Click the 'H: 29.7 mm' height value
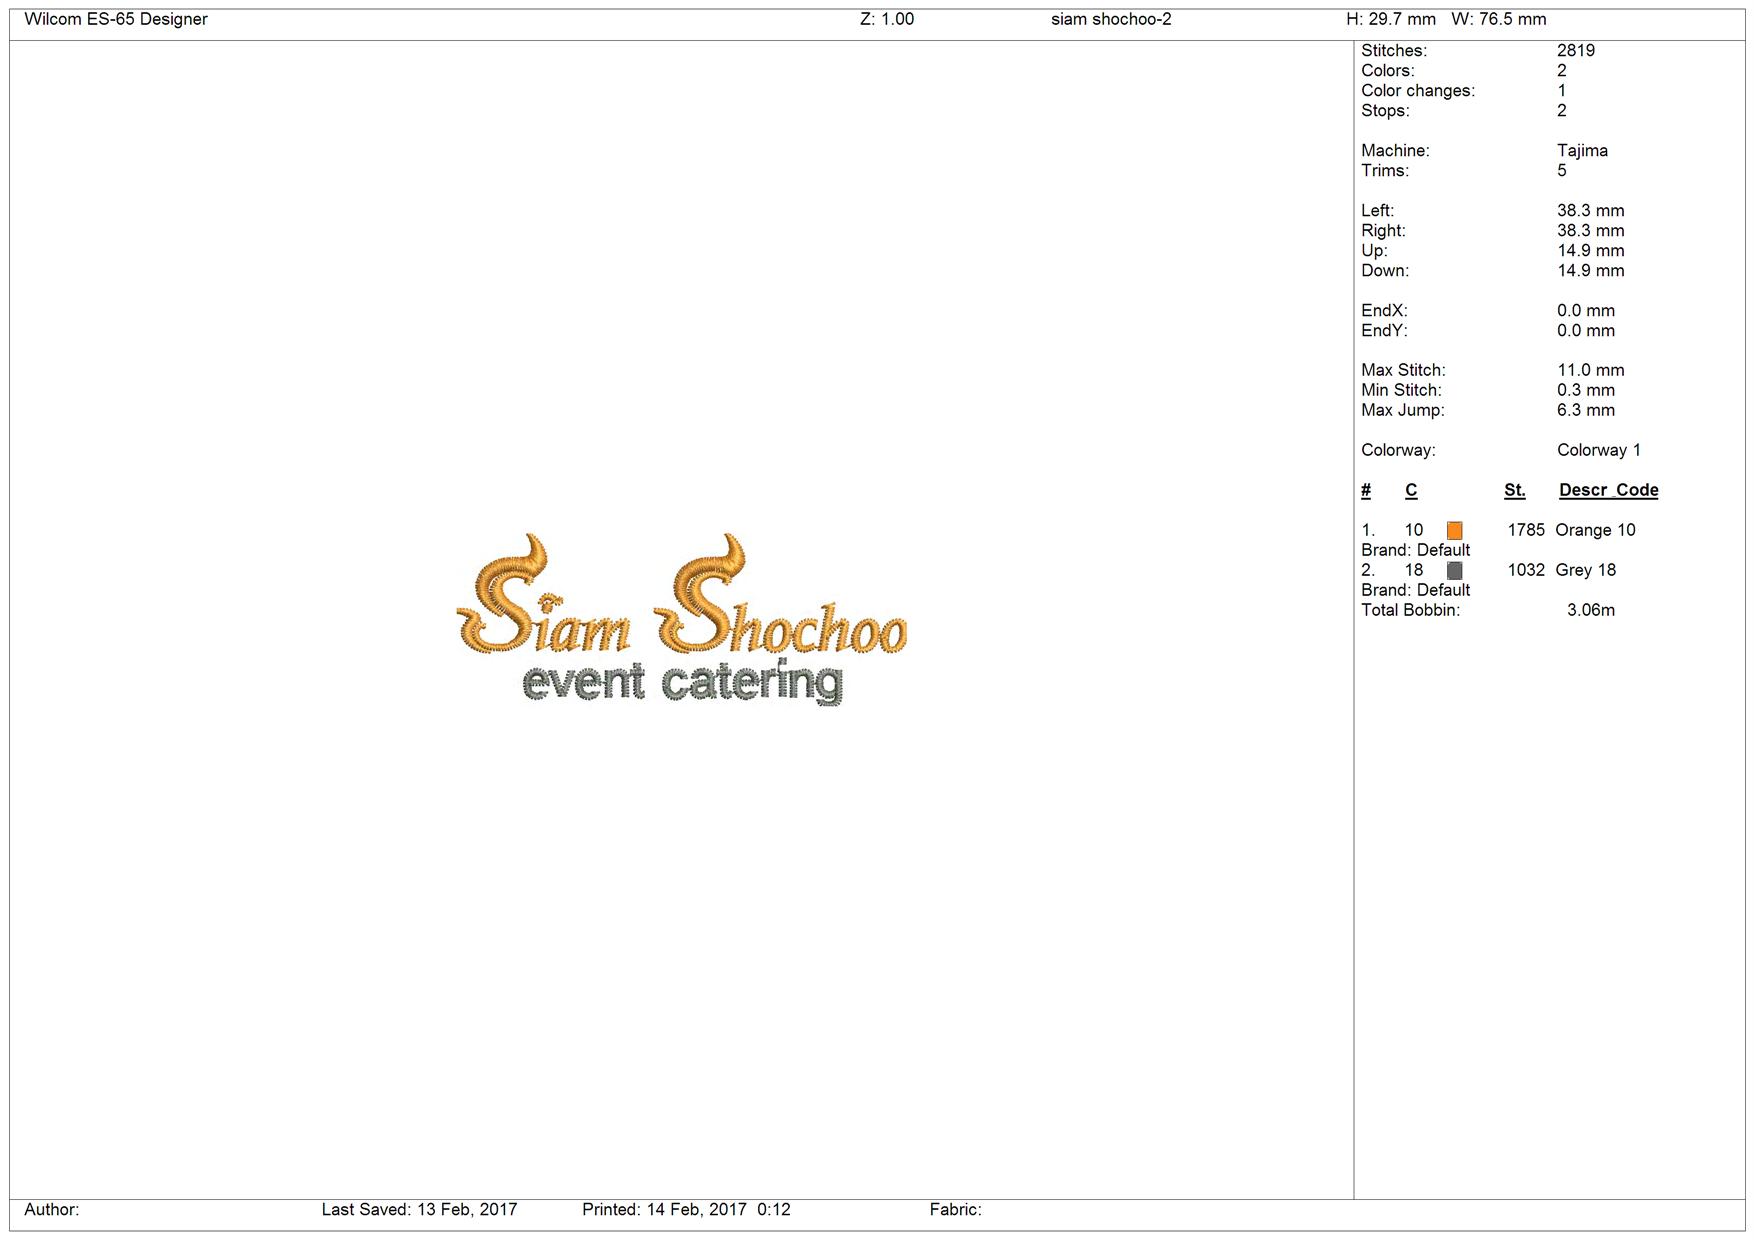Screen dimensions: 1754x1240 tap(1391, 19)
